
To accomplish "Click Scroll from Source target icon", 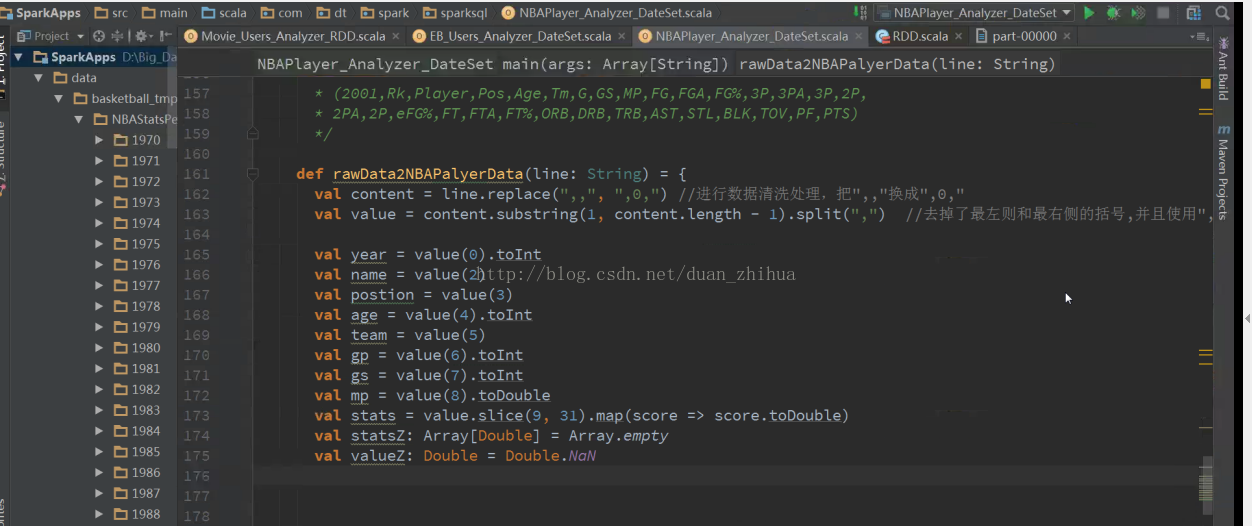I will pyautogui.click(x=99, y=36).
